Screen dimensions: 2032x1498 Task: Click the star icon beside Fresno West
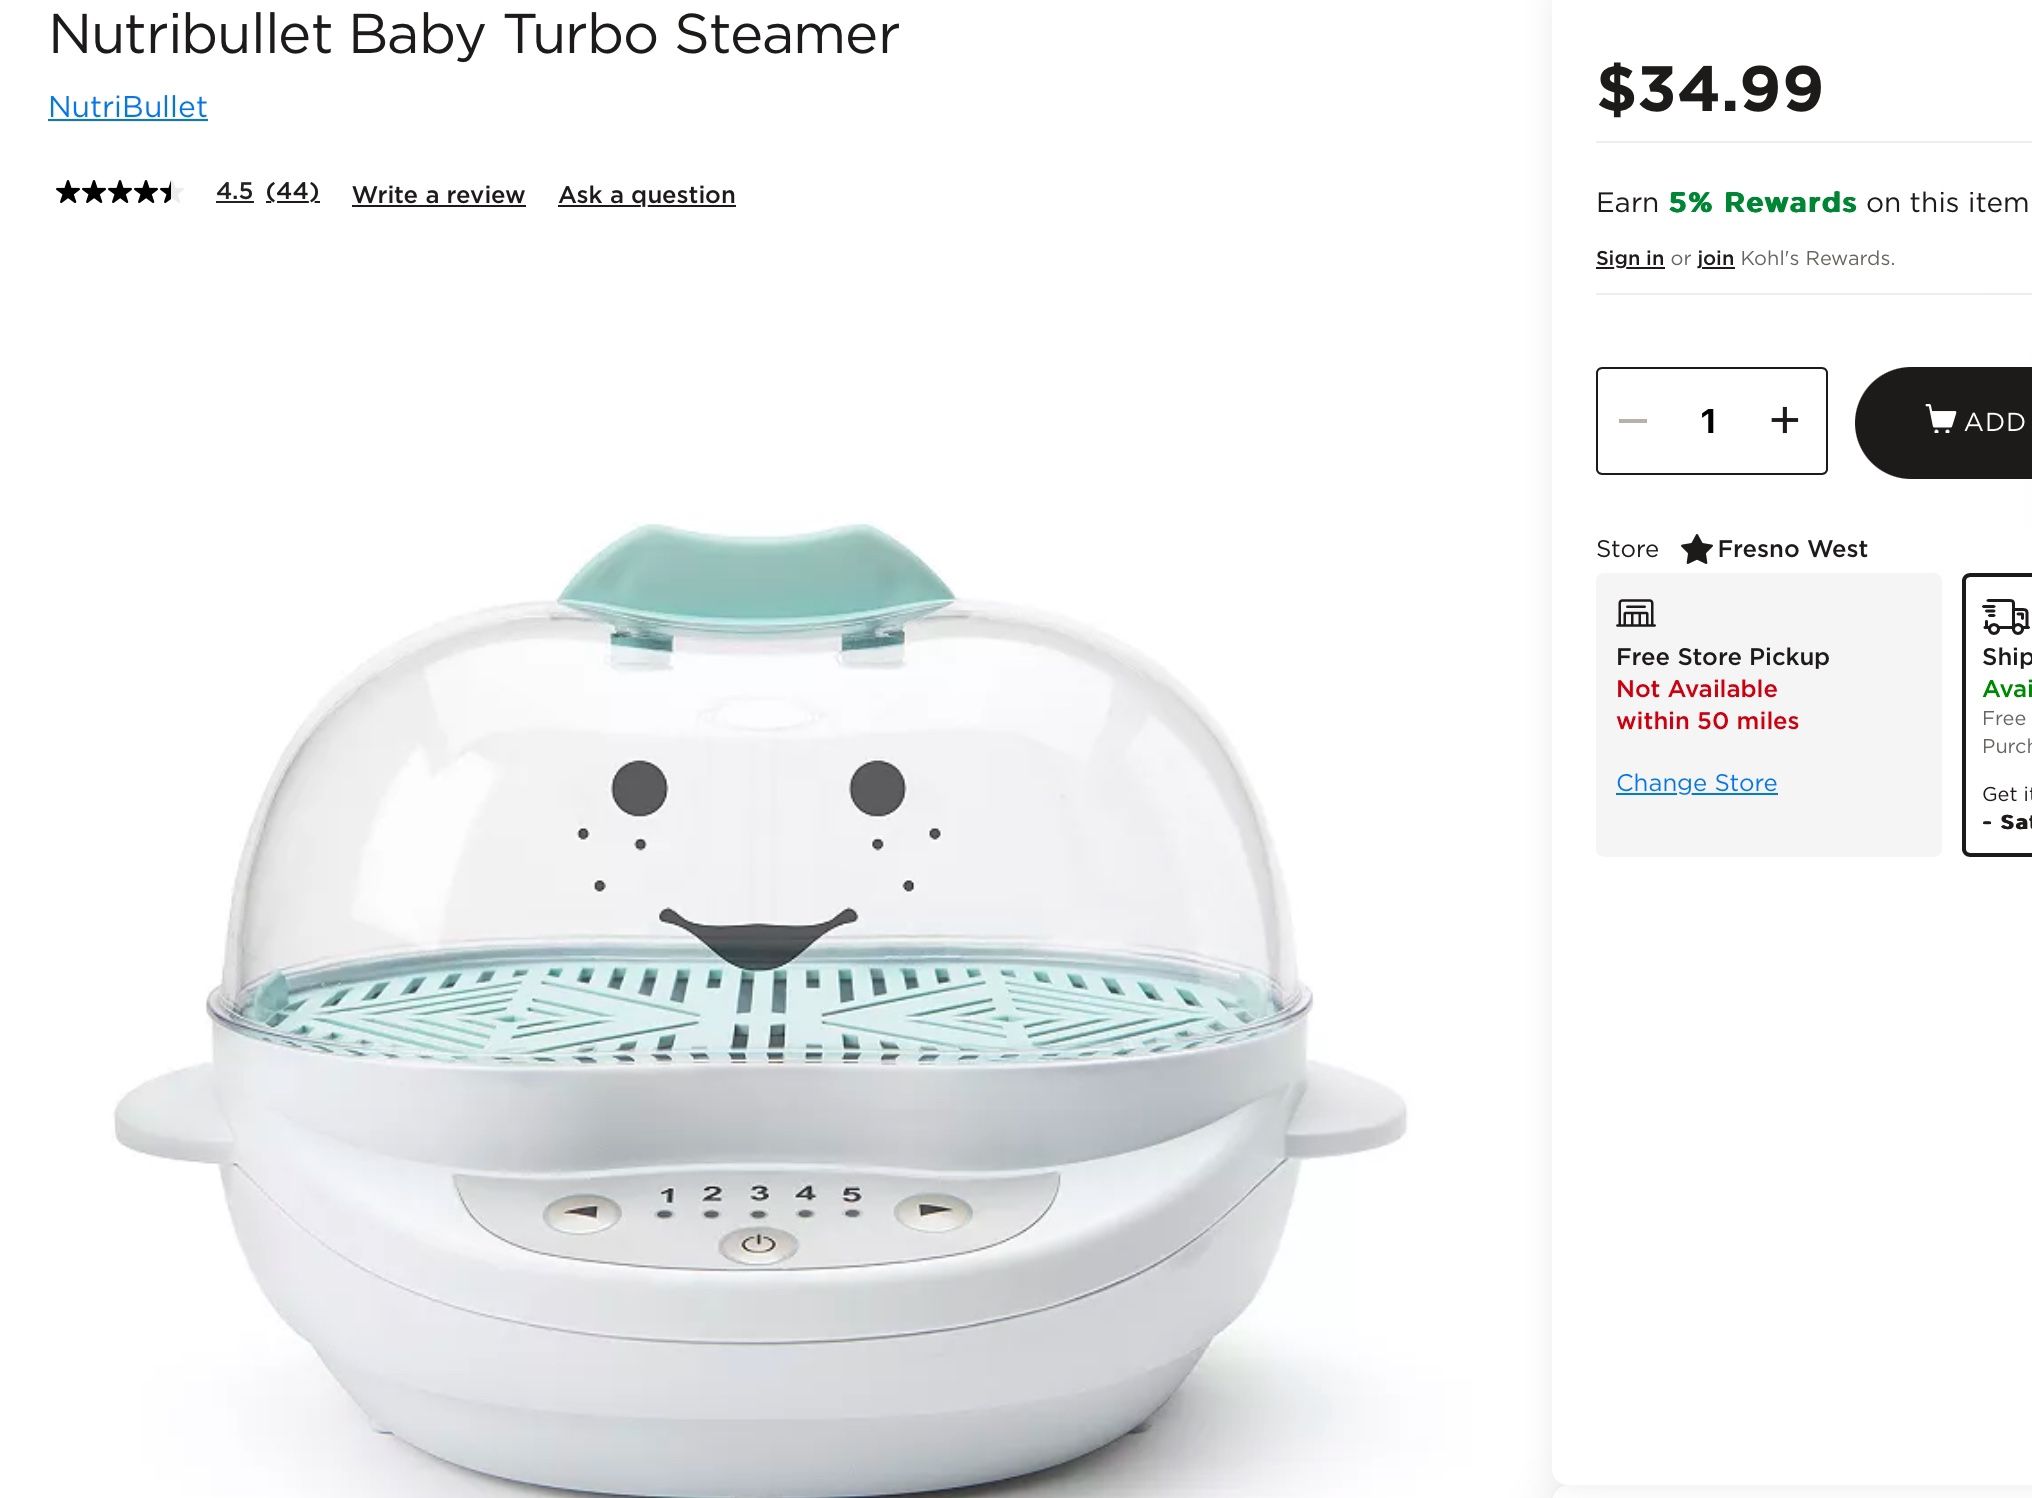pos(1696,549)
